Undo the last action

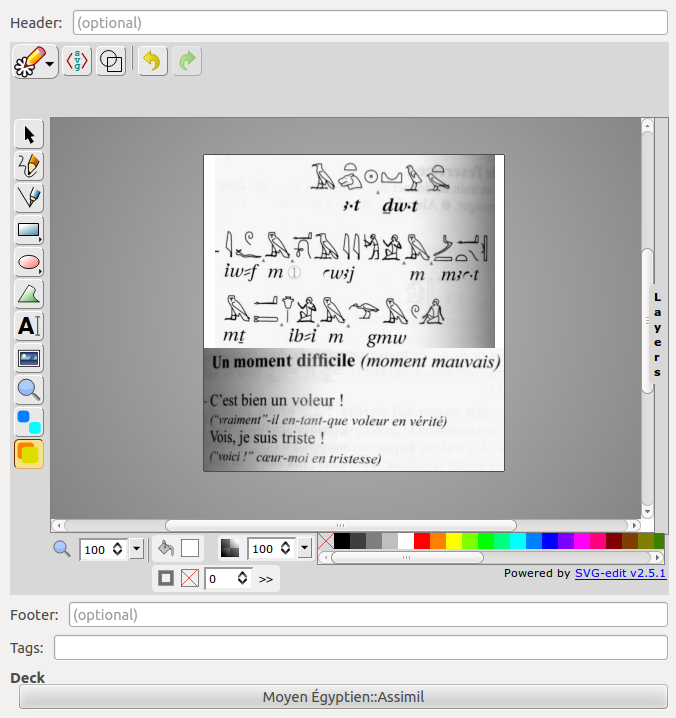(153, 61)
